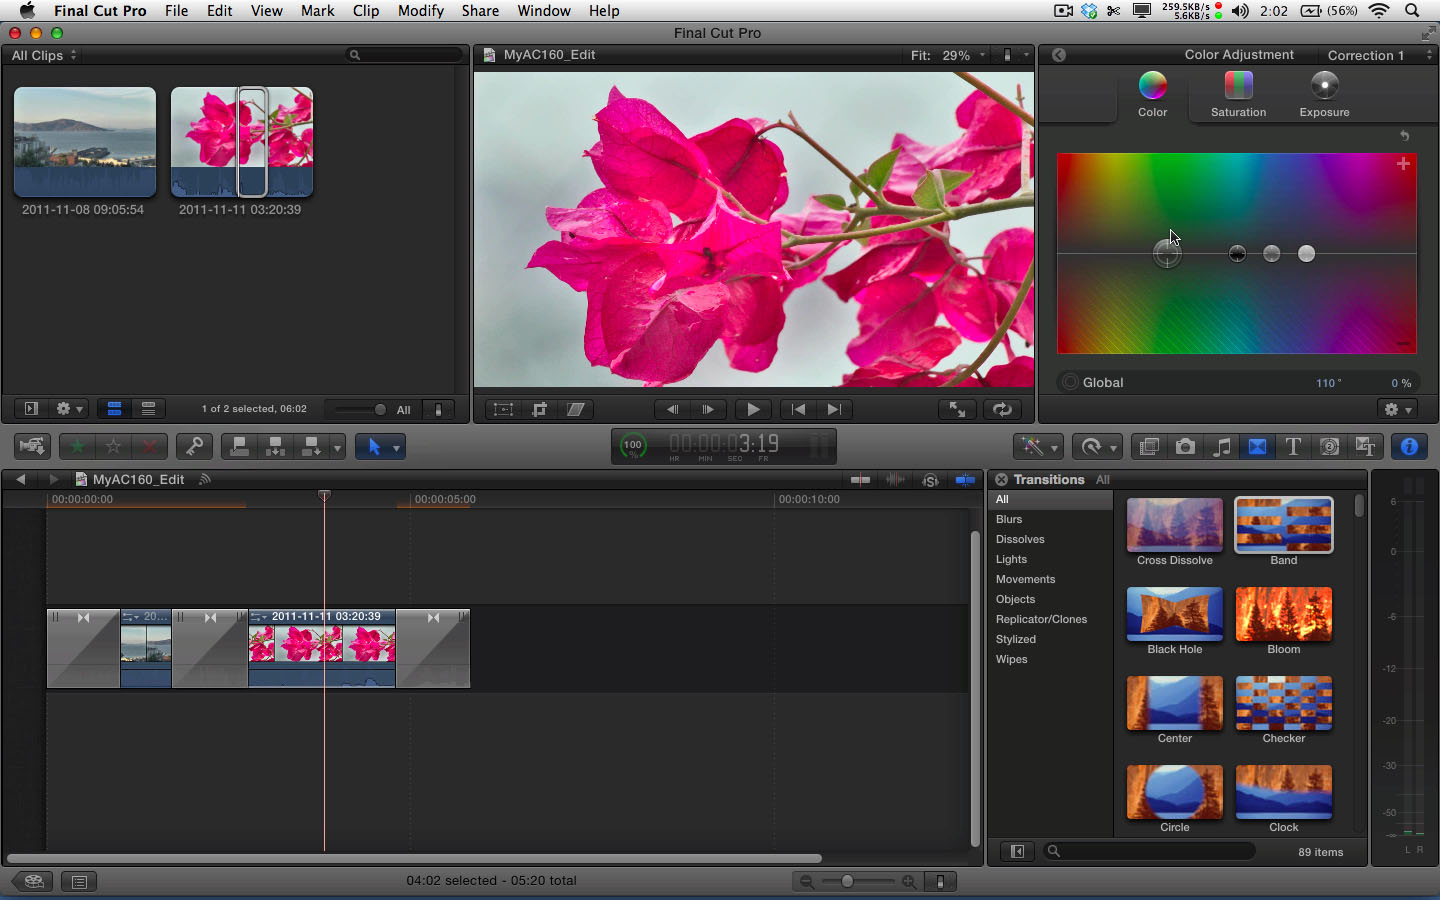
Task: Open the Generators browser
Action: 1329,447
